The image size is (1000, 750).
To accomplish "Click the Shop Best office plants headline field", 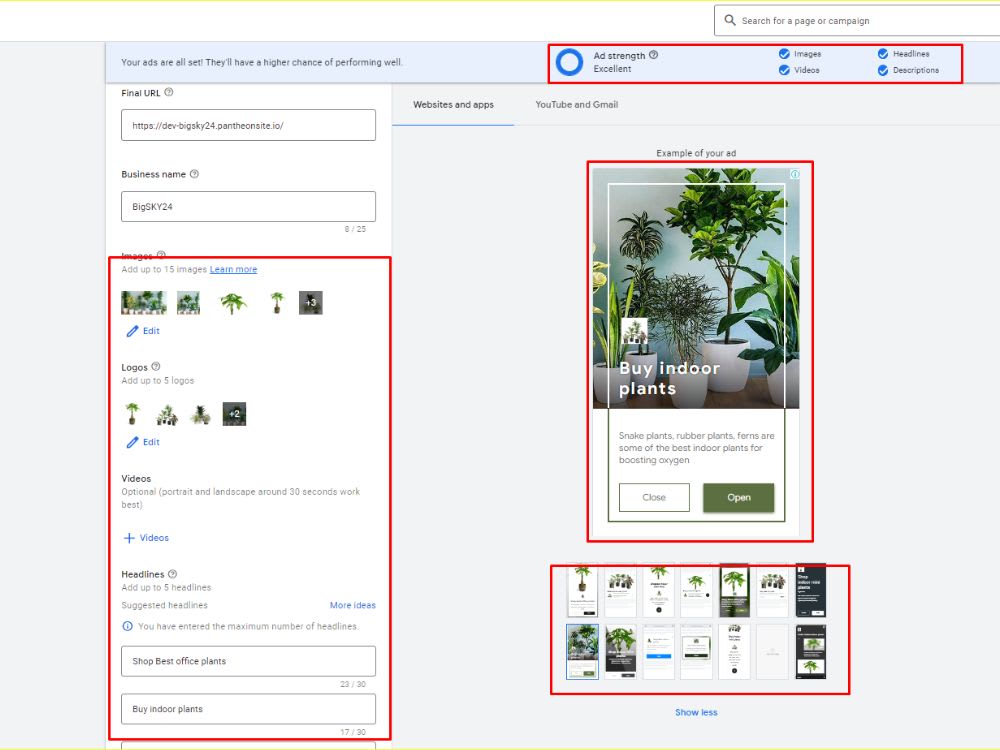I will [248, 661].
